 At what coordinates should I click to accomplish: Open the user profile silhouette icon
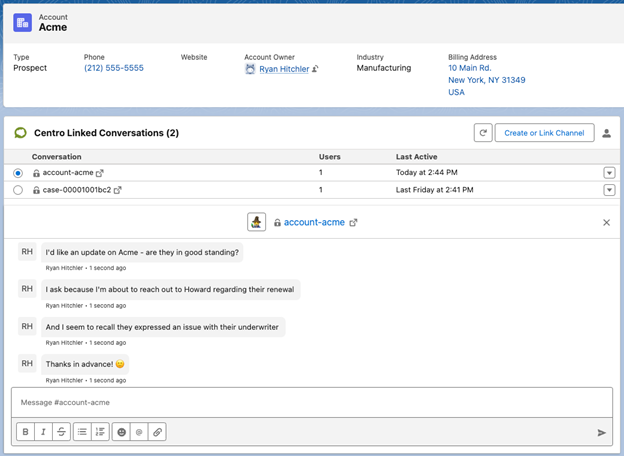click(606, 133)
